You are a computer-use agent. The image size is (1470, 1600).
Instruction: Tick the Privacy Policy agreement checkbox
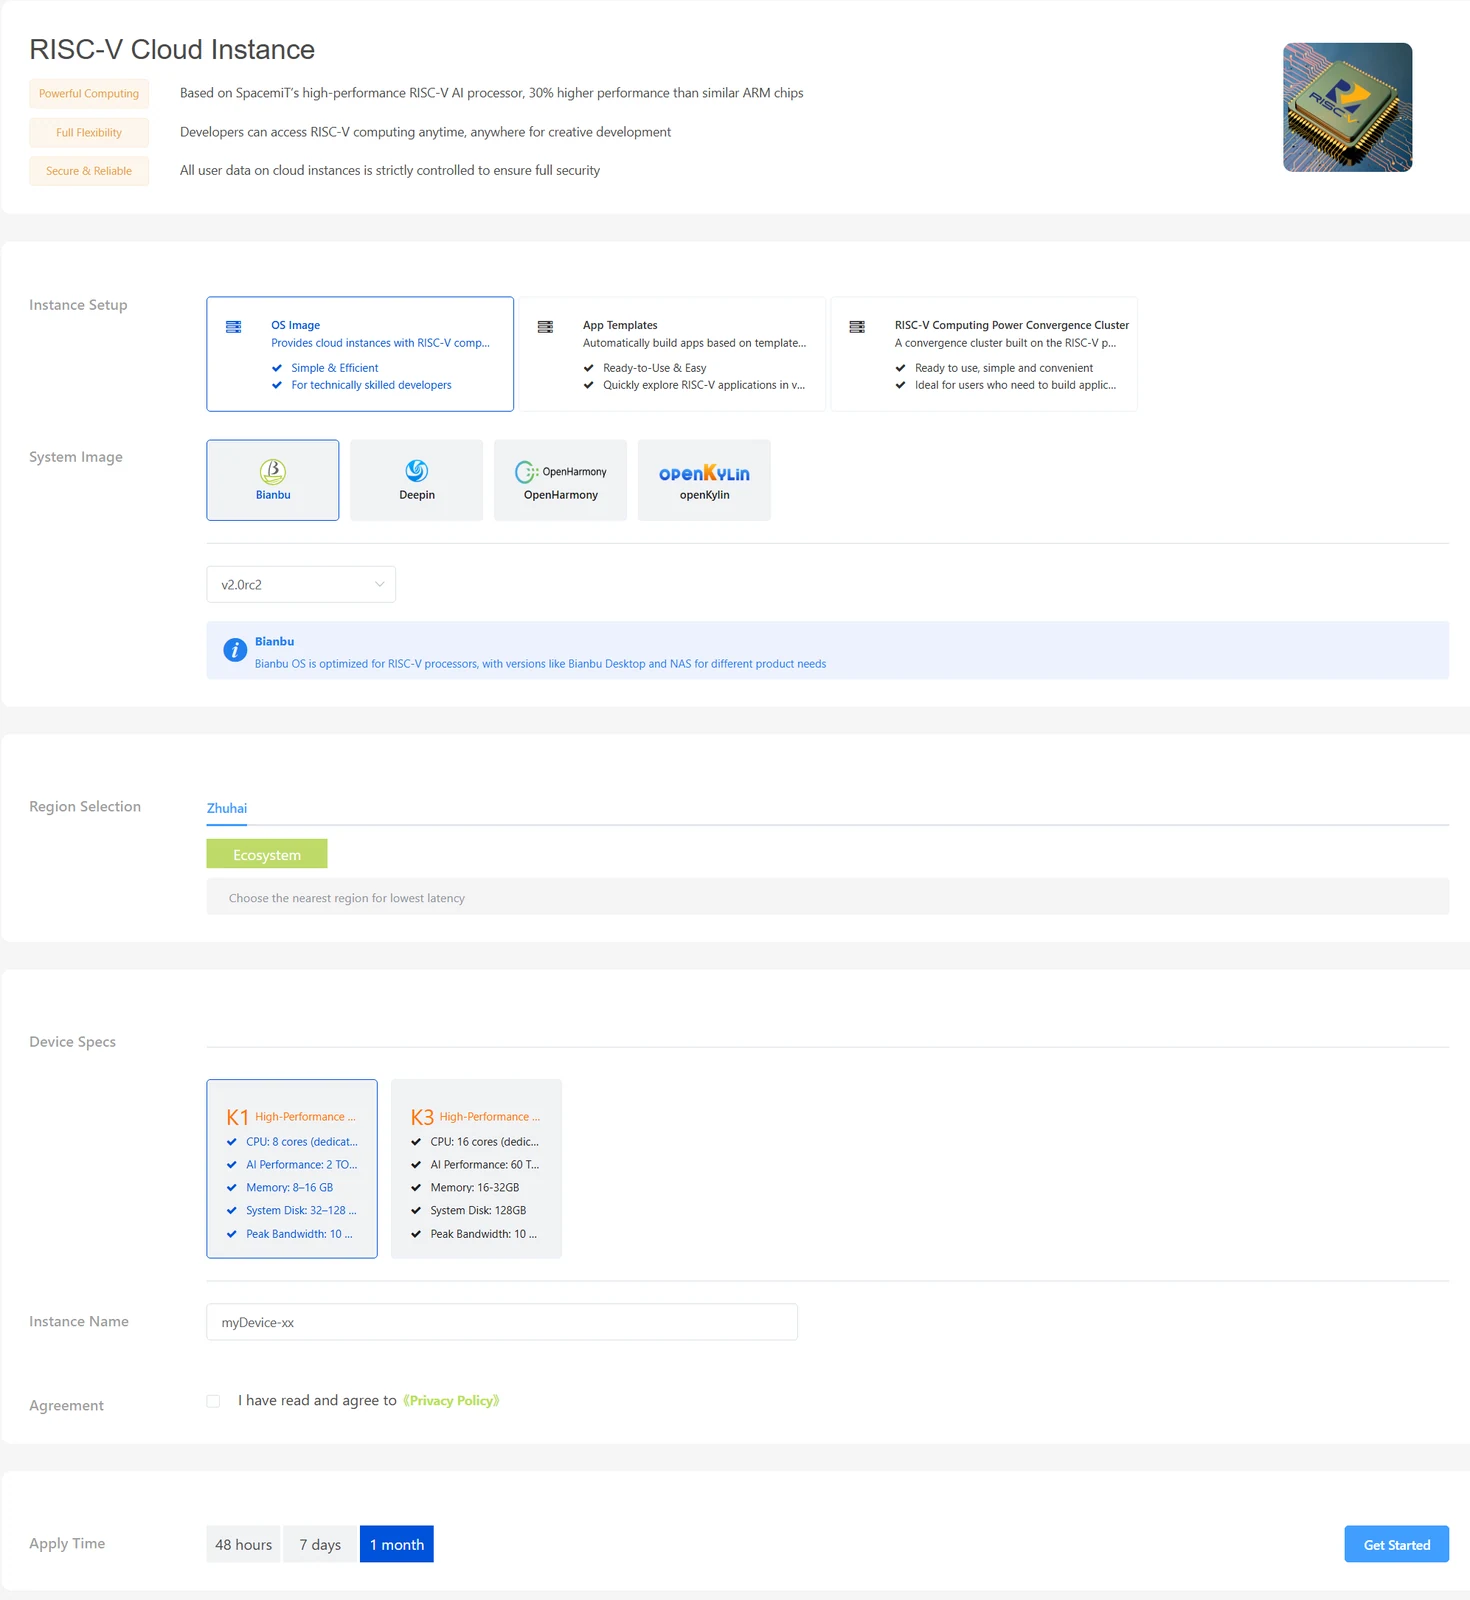[x=213, y=1401]
